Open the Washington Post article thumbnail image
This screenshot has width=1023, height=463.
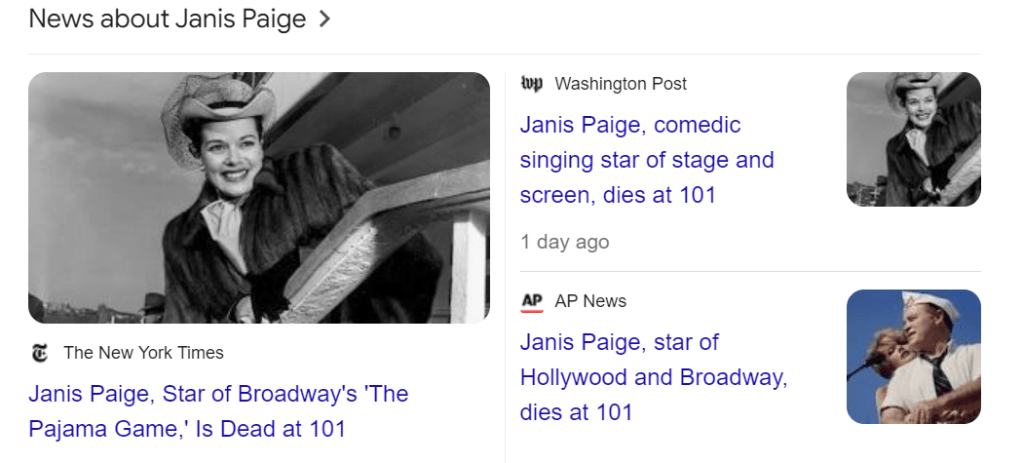913,139
